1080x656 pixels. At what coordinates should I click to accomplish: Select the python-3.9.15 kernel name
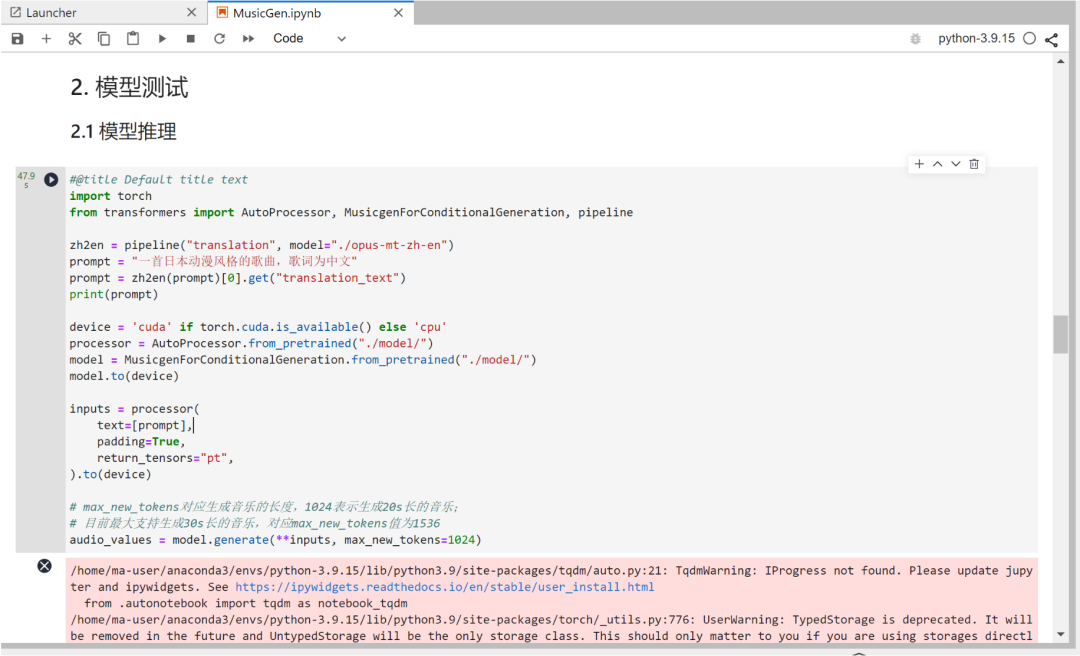click(976, 39)
